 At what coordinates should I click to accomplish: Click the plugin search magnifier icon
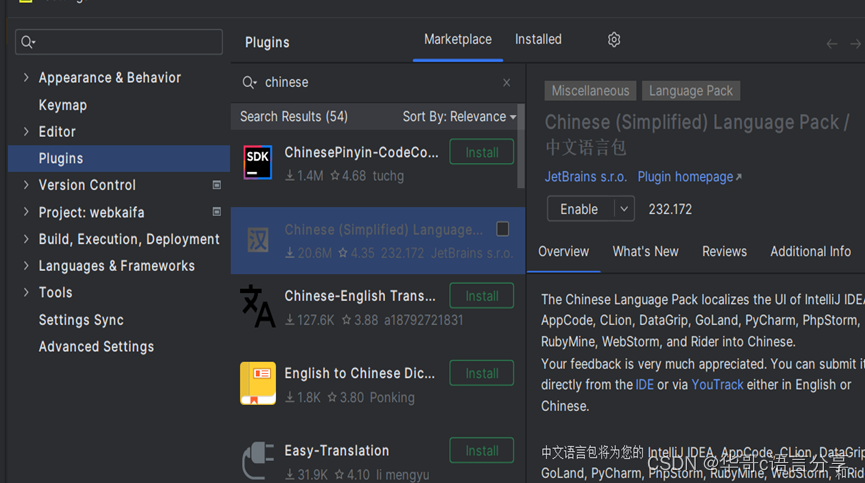click(249, 83)
